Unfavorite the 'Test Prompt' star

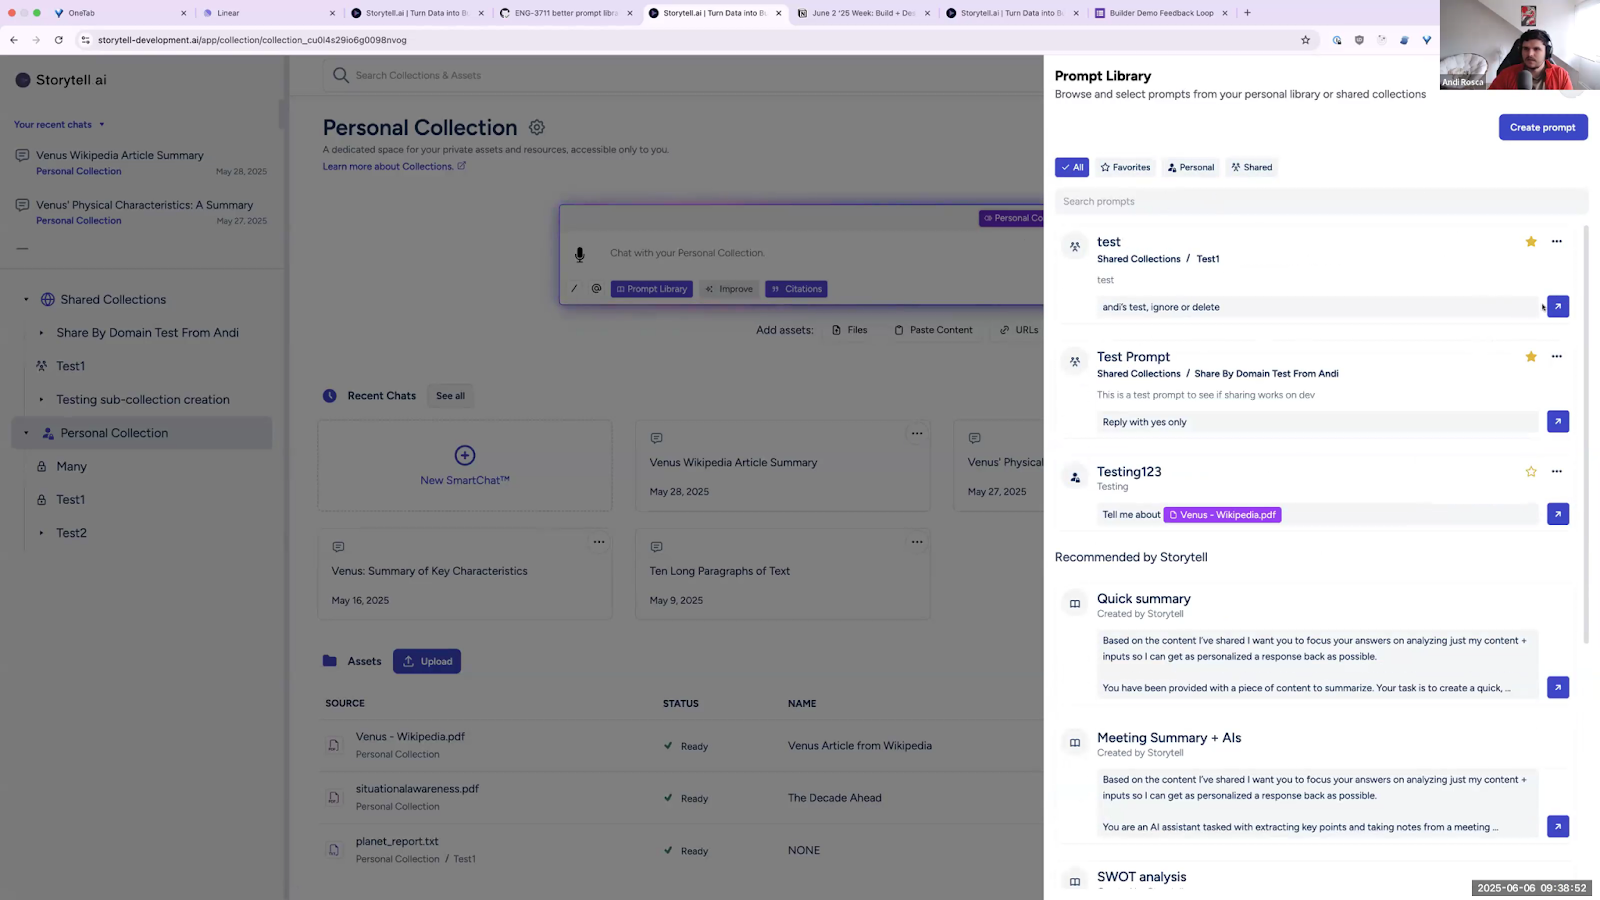pyautogui.click(x=1530, y=356)
